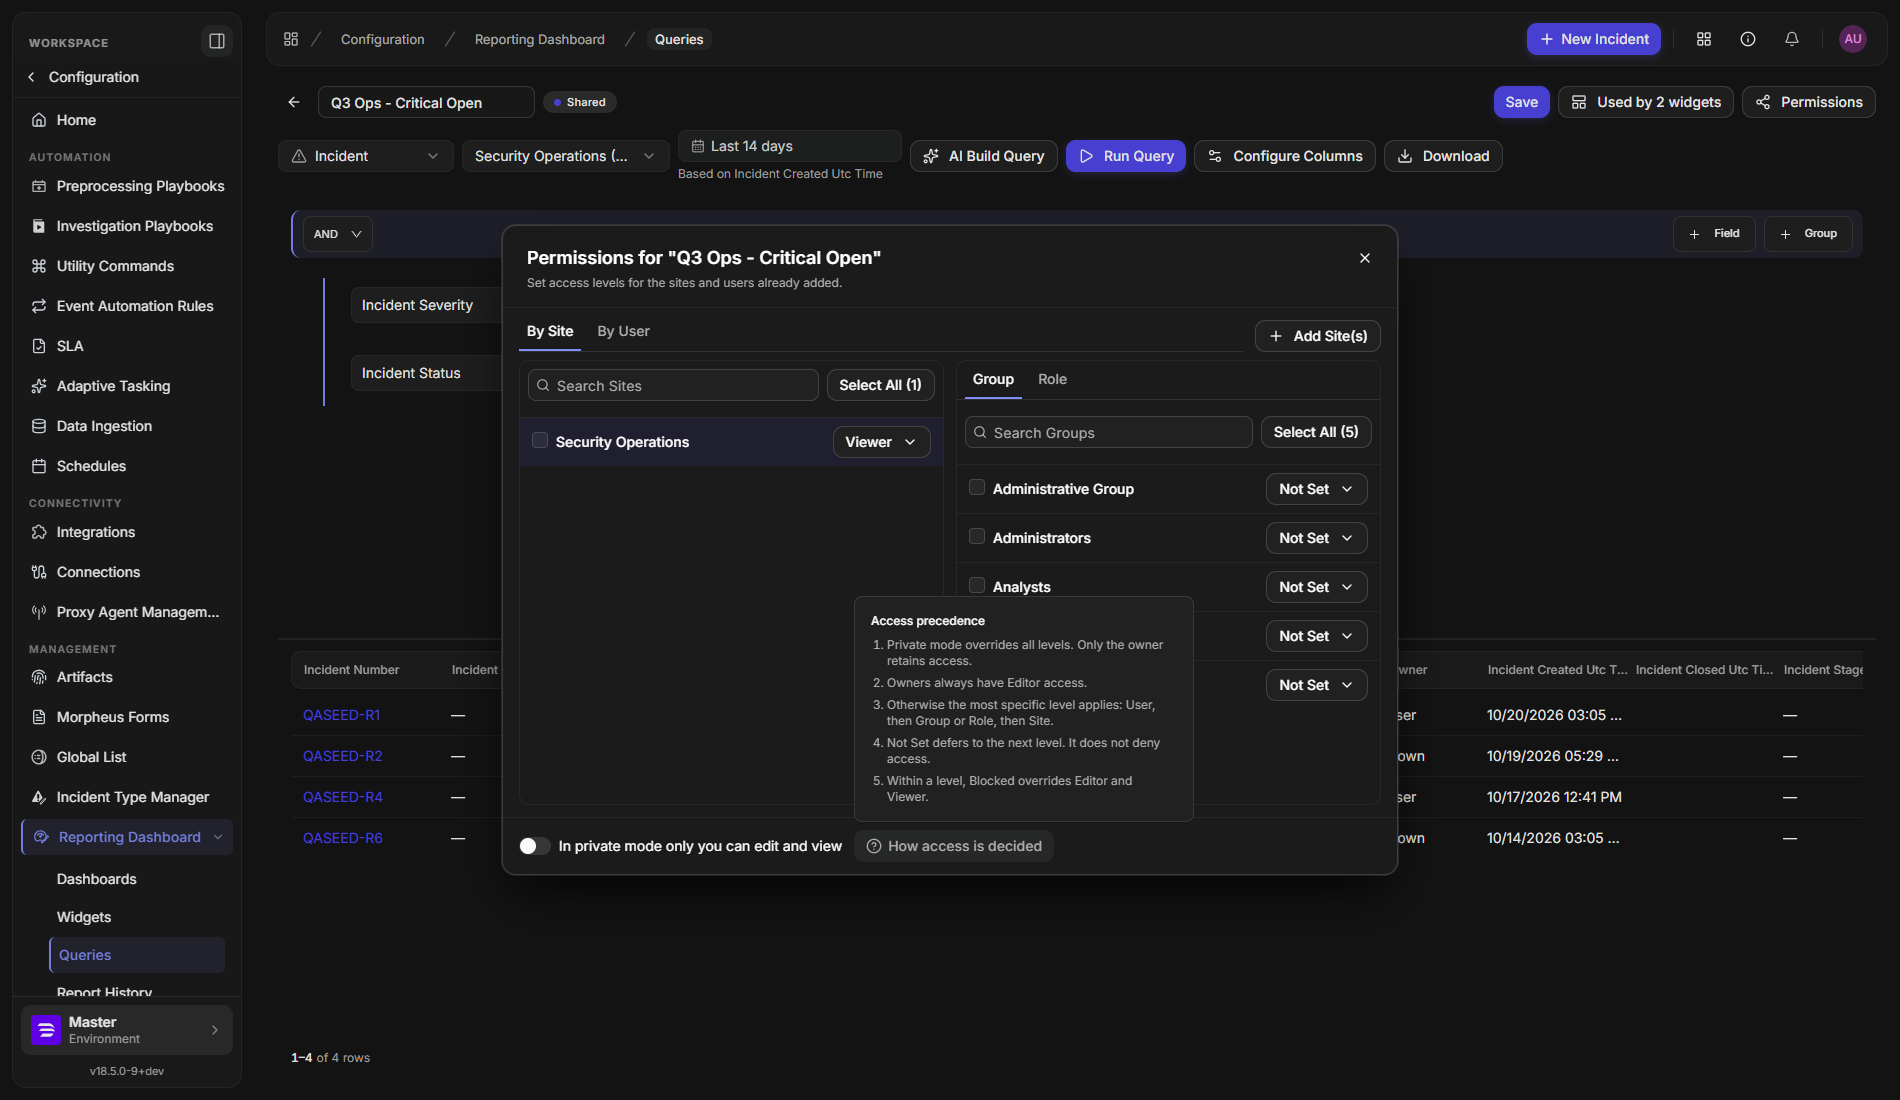The height and width of the screenshot is (1100, 1900).
Task: Check the Analysts group checkbox
Action: click(x=977, y=585)
